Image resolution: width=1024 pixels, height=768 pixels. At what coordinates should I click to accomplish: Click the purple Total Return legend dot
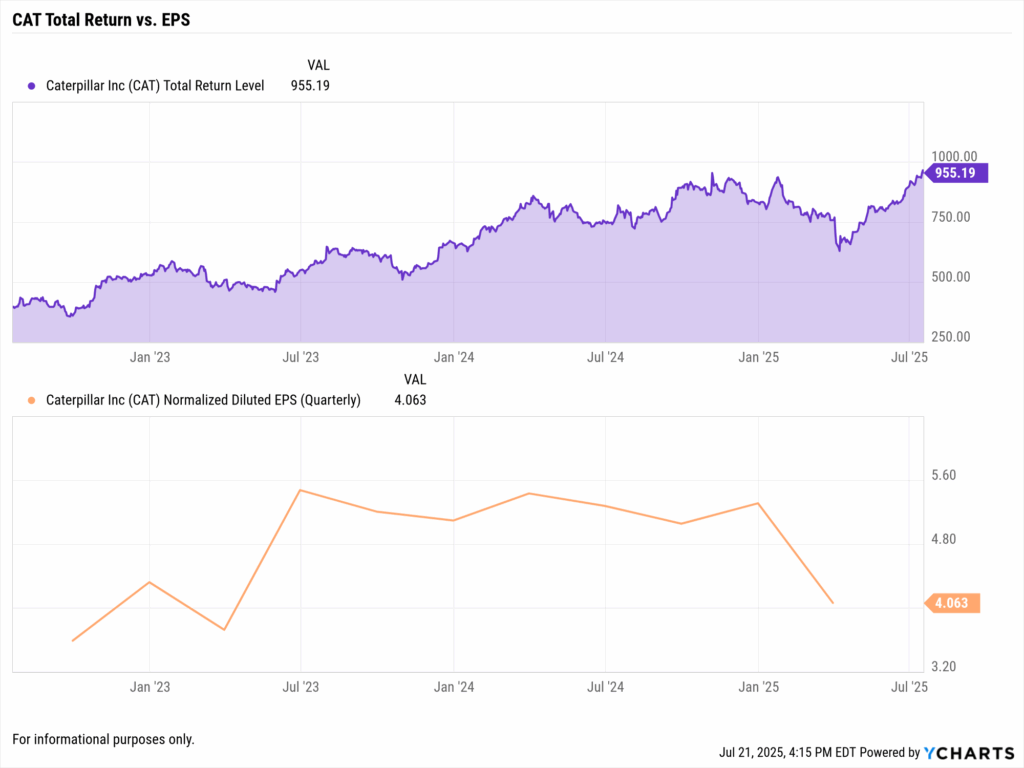pos(31,86)
